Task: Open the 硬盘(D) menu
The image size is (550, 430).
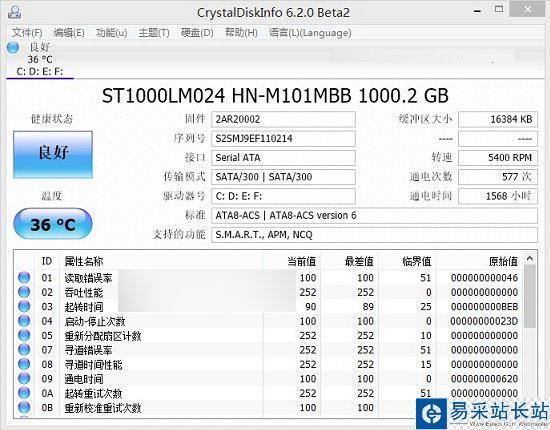Action: [197, 33]
